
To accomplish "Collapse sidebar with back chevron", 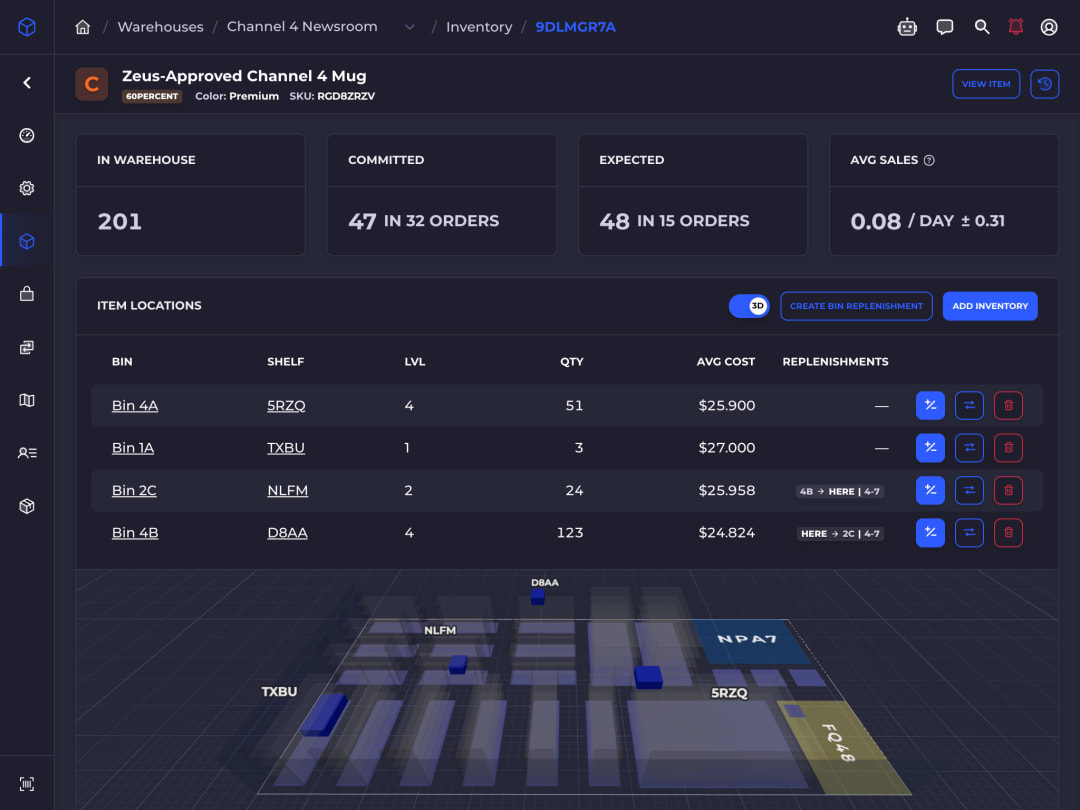I will click(x=27, y=83).
